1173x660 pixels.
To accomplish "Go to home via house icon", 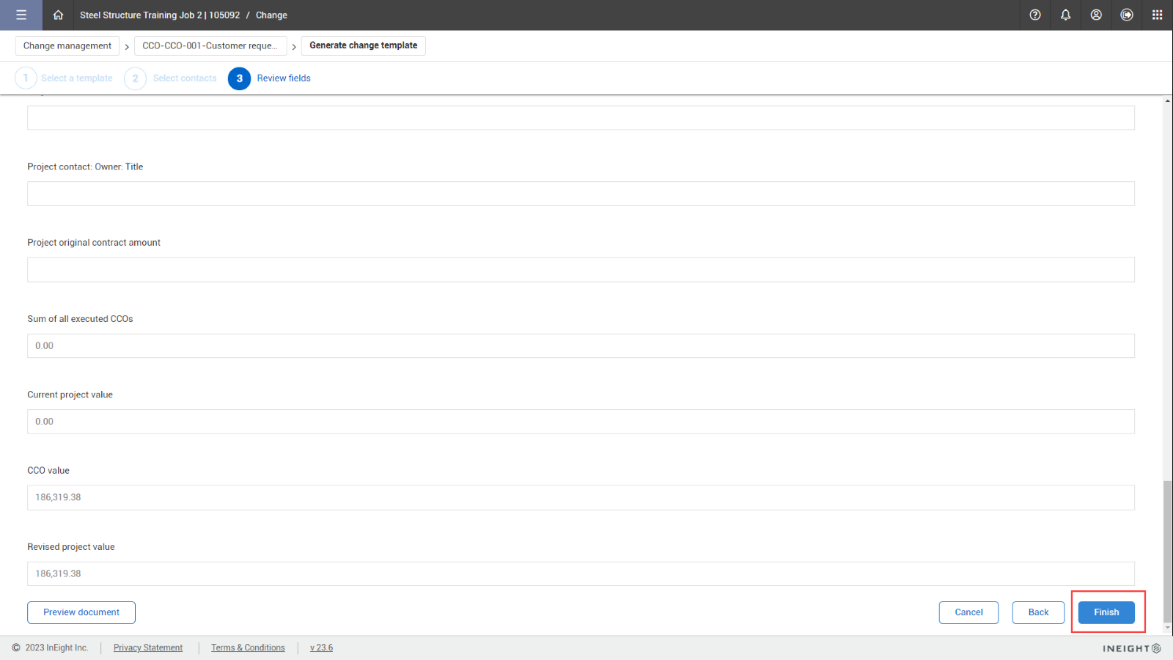I will point(58,15).
